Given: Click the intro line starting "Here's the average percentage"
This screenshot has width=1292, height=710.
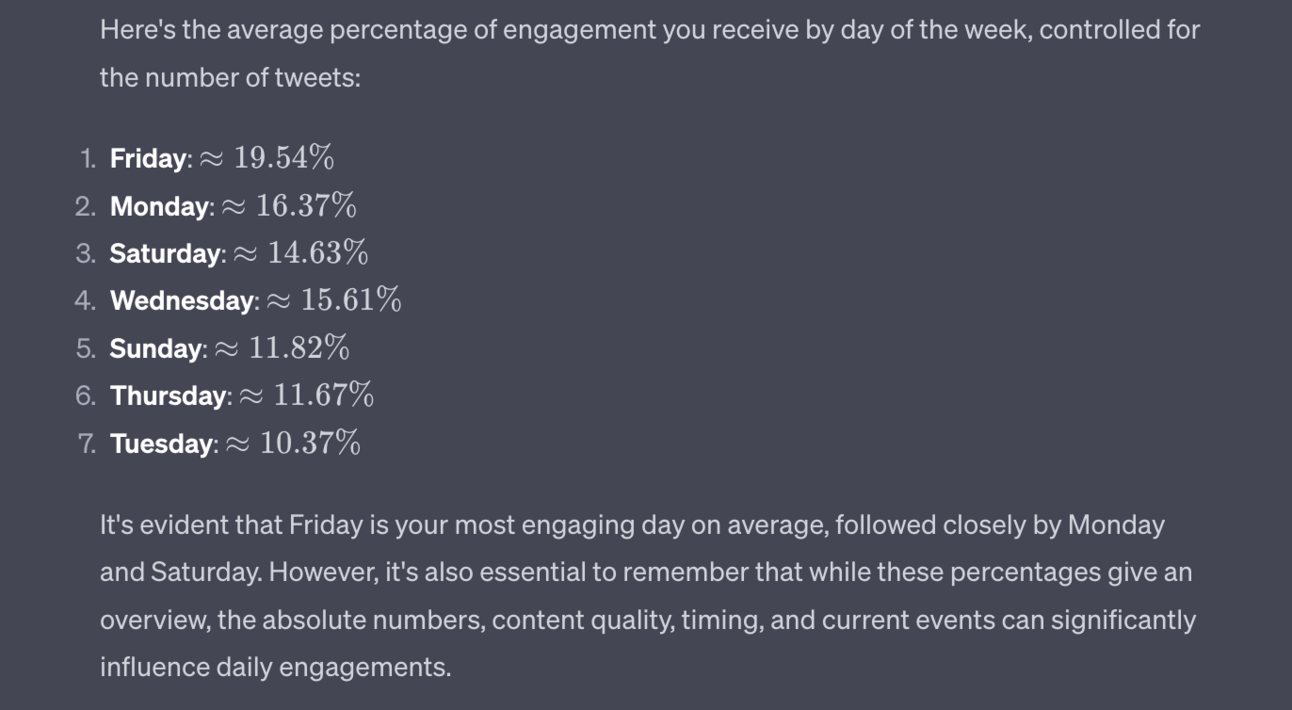Looking at the screenshot, I should pos(649,30).
